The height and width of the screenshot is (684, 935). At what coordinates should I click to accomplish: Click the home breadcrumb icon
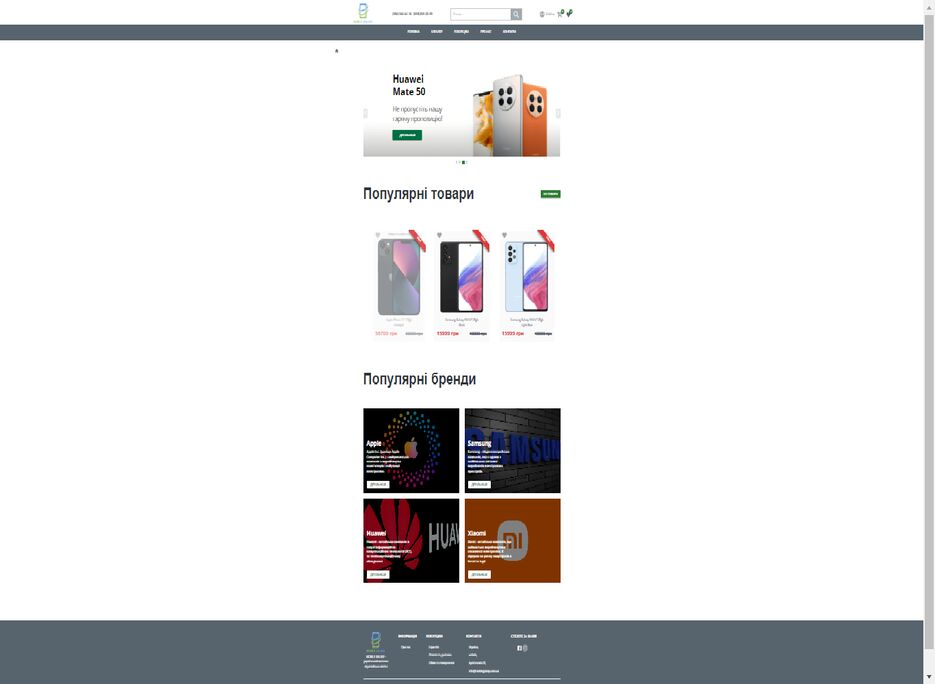[x=336, y=51]
